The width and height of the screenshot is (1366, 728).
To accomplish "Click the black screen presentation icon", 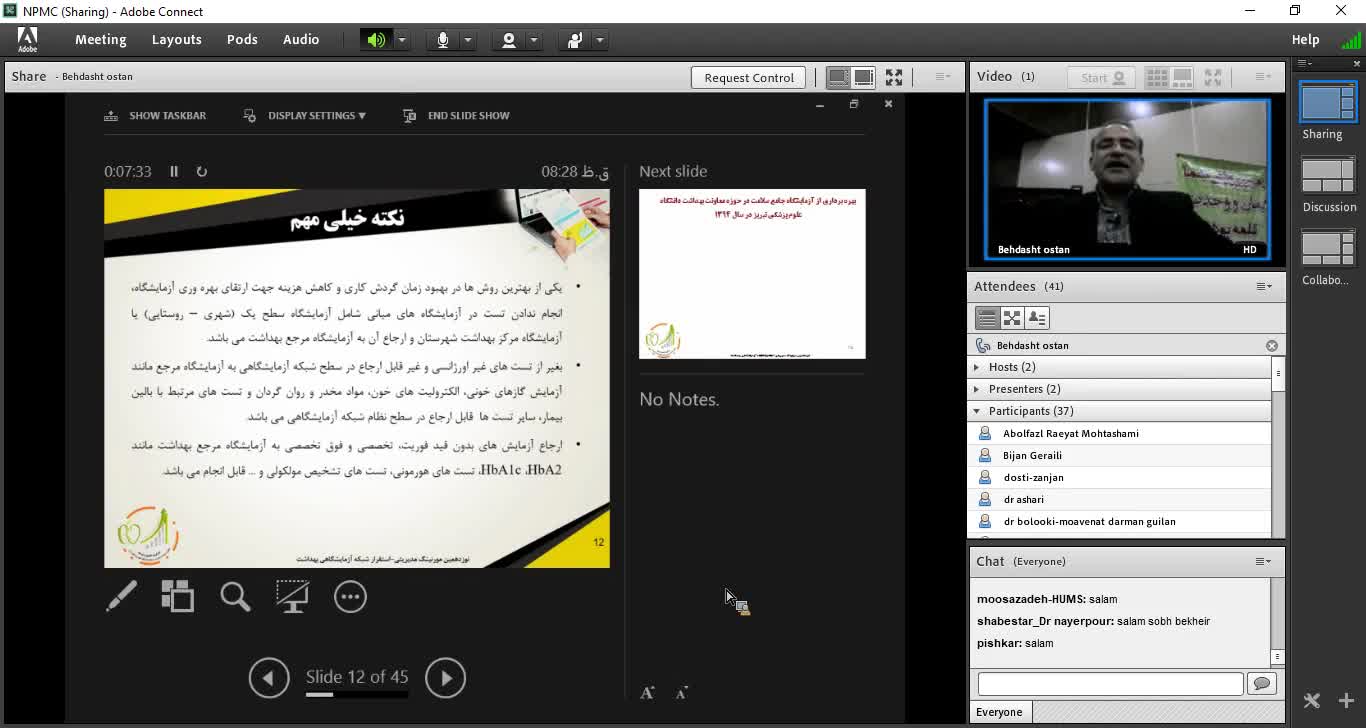I will pos(292,597).
